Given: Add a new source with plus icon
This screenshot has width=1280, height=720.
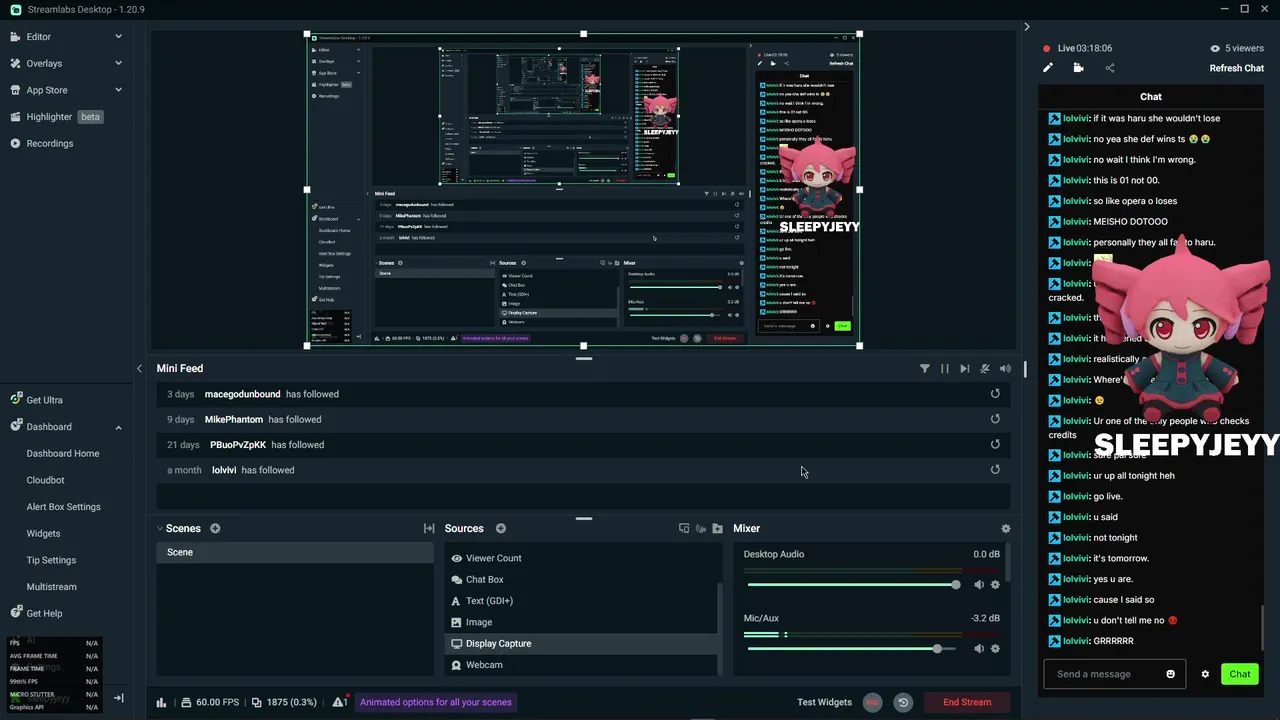Looking at the screenshot, I should 501,528.
